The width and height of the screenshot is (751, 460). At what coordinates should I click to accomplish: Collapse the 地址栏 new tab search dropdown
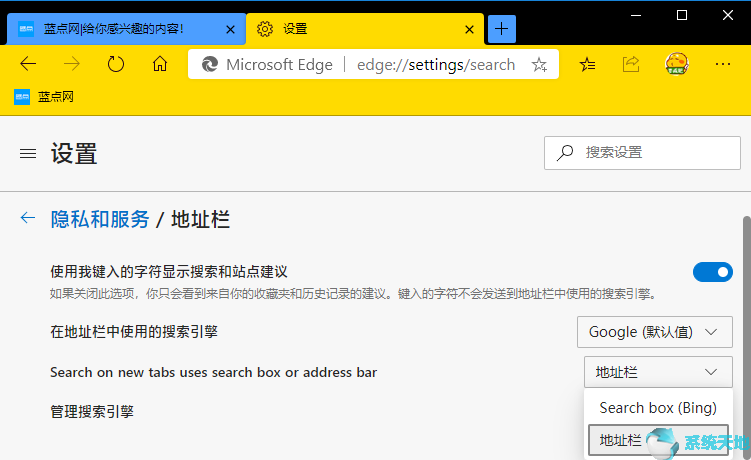tap(658, 372)
